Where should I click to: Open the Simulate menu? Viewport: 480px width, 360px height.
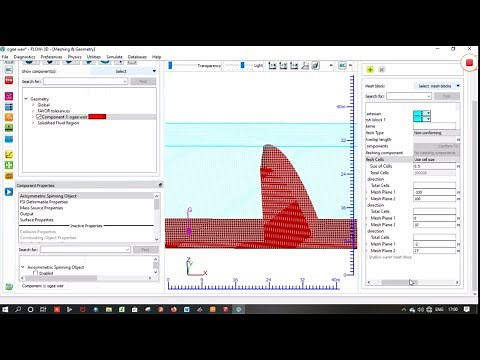[114, 57]
